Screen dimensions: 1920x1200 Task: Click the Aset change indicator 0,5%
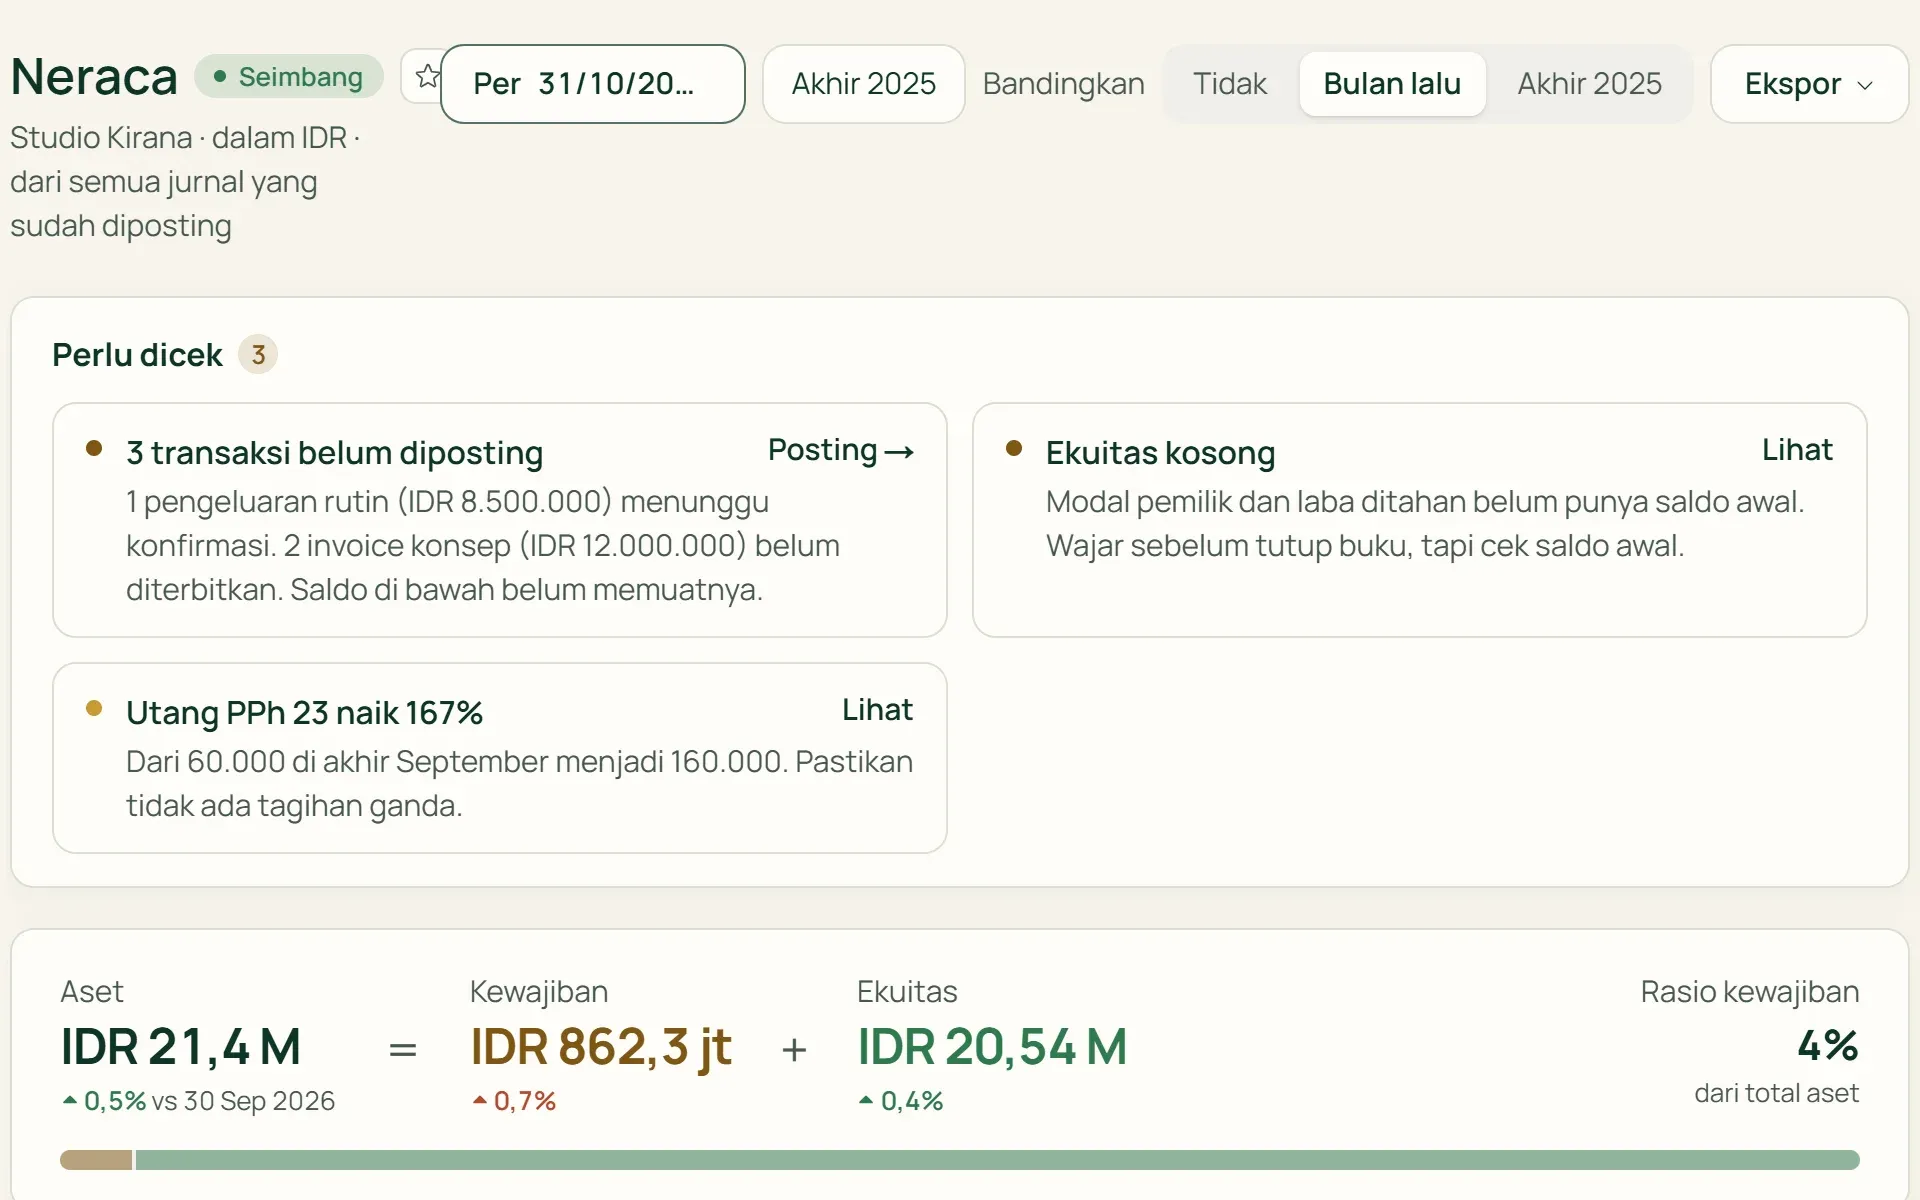click(x=104, y=1101)
